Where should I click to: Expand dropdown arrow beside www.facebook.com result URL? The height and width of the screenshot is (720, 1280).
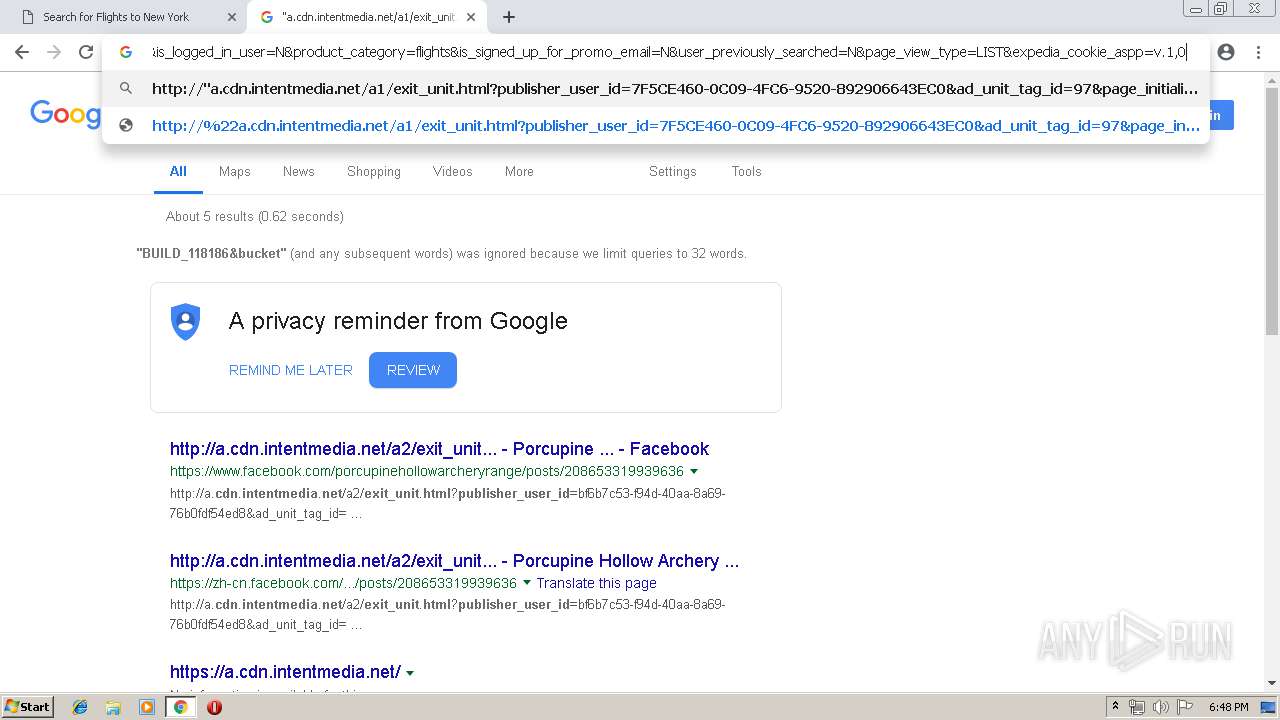[x=694, y=471]
